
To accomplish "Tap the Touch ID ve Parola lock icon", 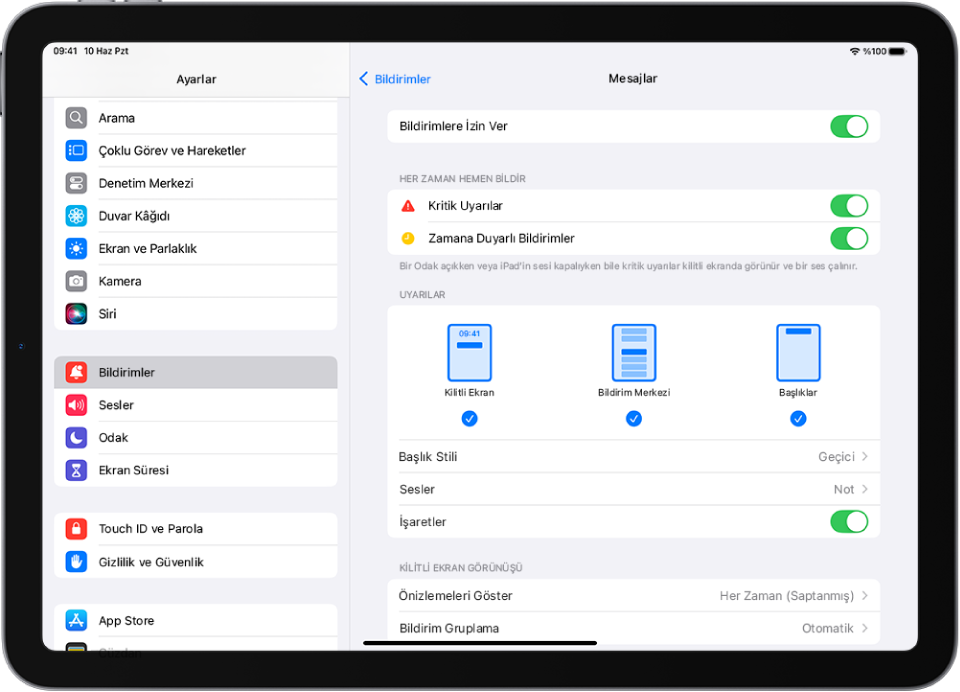I will 76,528.
